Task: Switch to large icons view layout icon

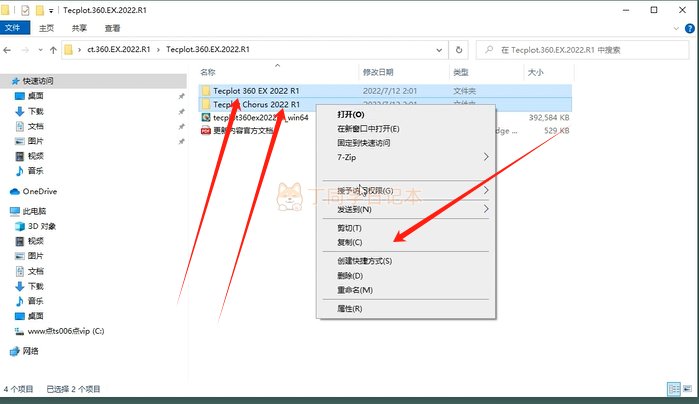Action: coord(687,389)
